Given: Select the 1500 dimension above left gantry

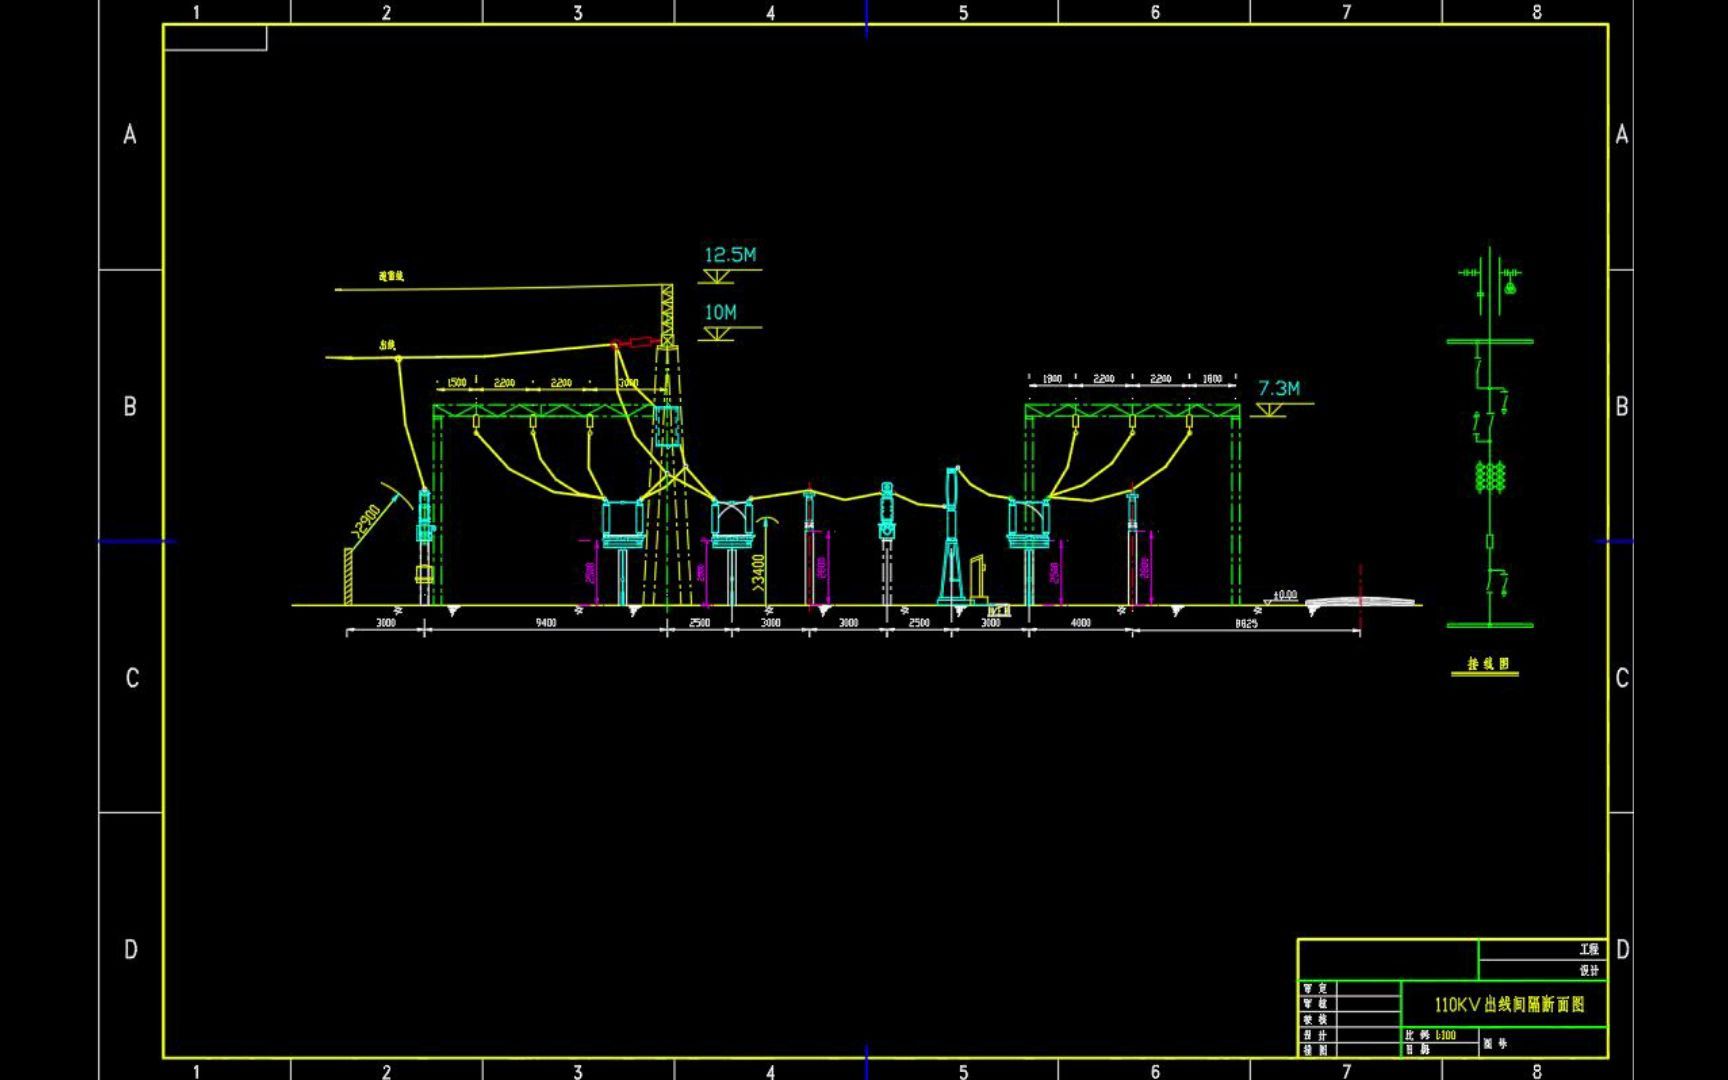Looking at the screenshot, I should pyautogui.click(x=456, y=383).
